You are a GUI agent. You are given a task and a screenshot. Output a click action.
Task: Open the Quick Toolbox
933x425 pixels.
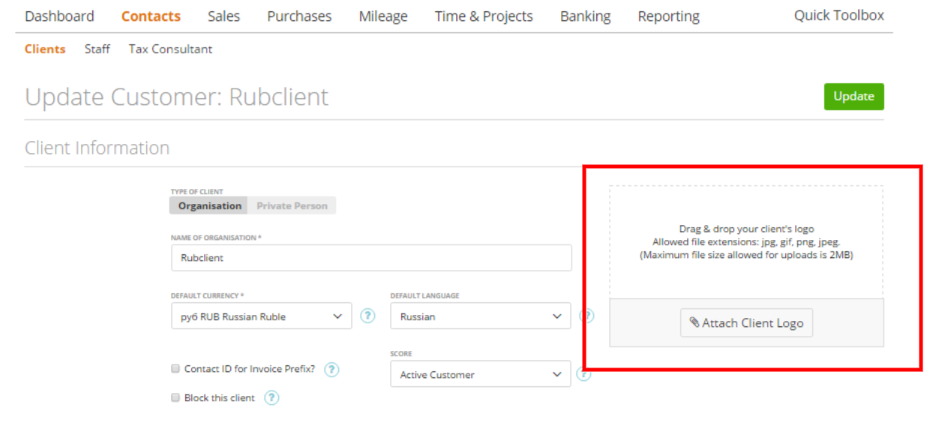click(x=839, y=15)
